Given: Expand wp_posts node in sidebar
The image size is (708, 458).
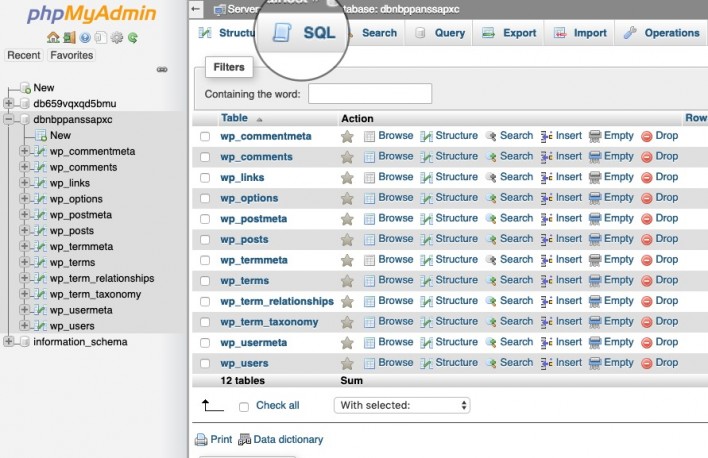Looking at the screenshot, I should (x=24, y=230).
